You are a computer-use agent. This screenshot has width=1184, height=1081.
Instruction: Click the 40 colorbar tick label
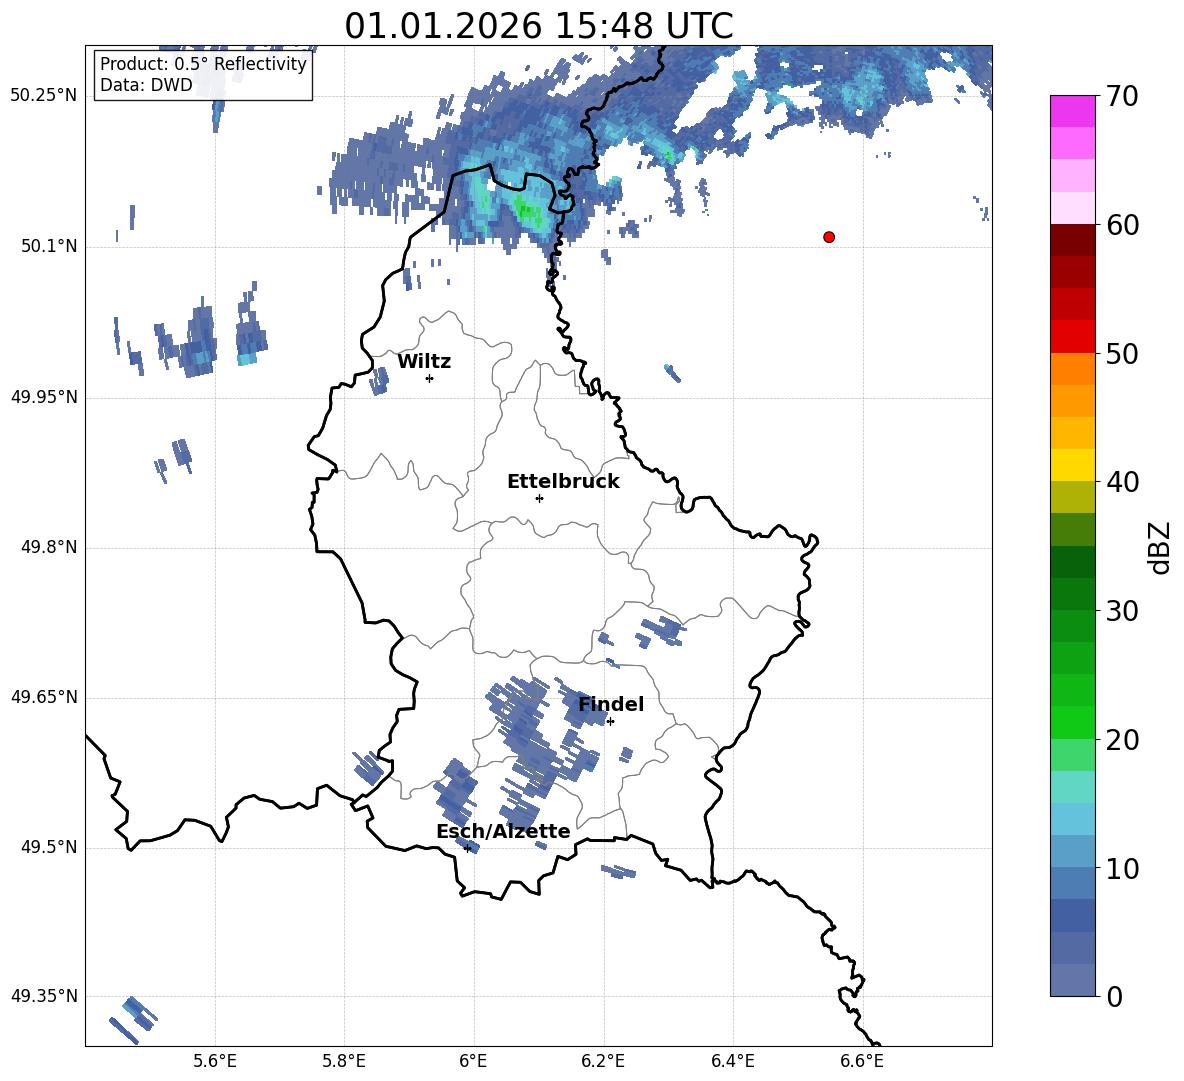point(1121,482)
